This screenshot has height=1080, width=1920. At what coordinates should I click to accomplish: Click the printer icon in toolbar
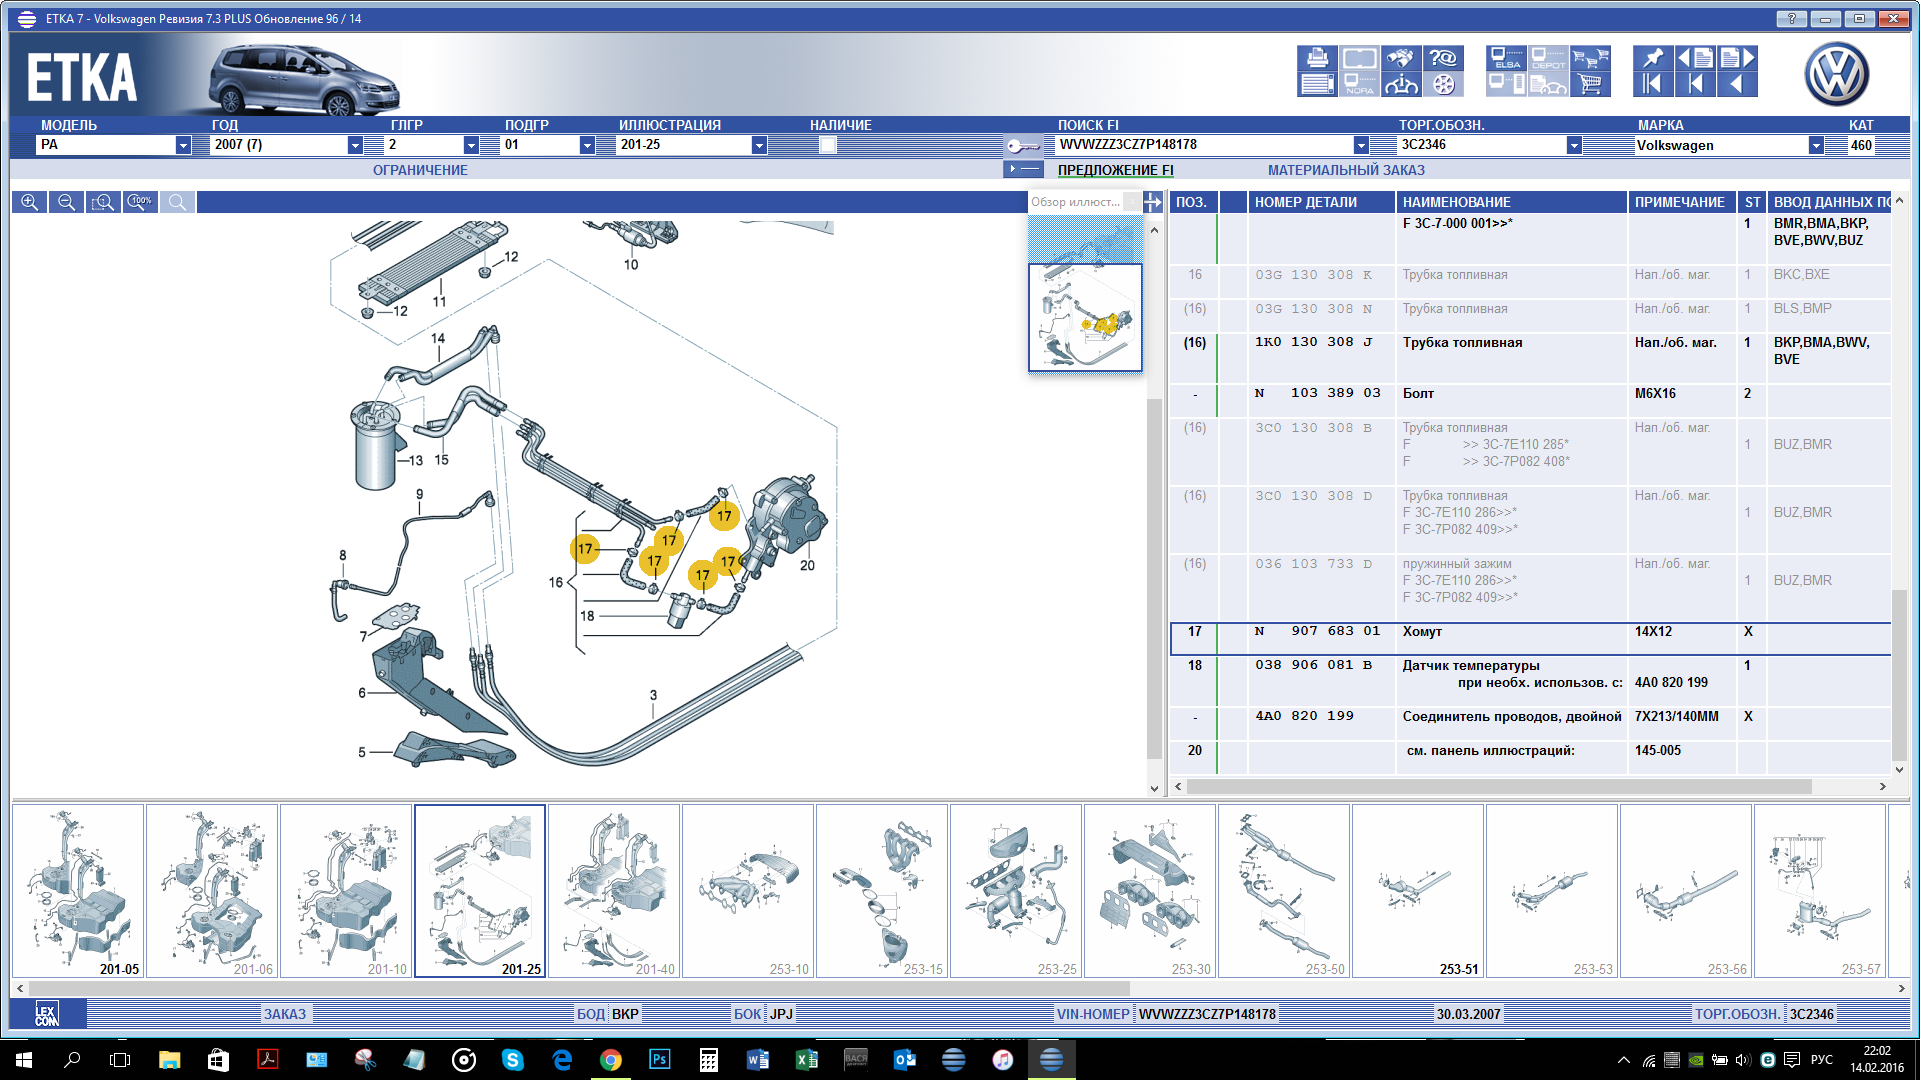click(1317, 58)
